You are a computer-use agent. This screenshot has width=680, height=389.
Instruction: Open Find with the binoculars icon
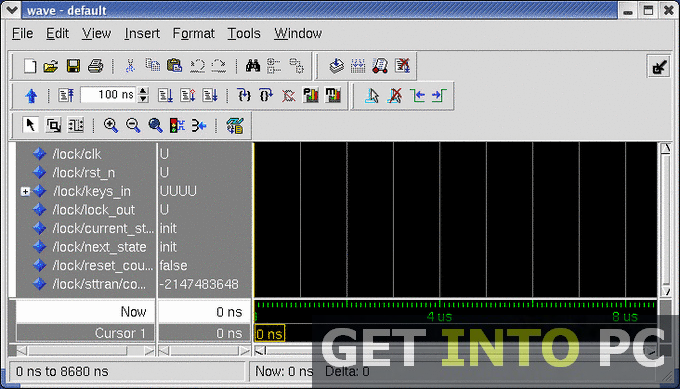[253, 65]
